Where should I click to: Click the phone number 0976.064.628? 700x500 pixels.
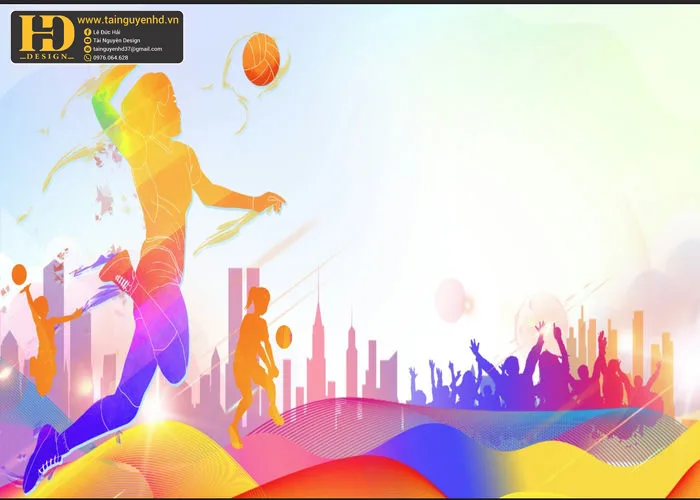[x=110, y=58]
